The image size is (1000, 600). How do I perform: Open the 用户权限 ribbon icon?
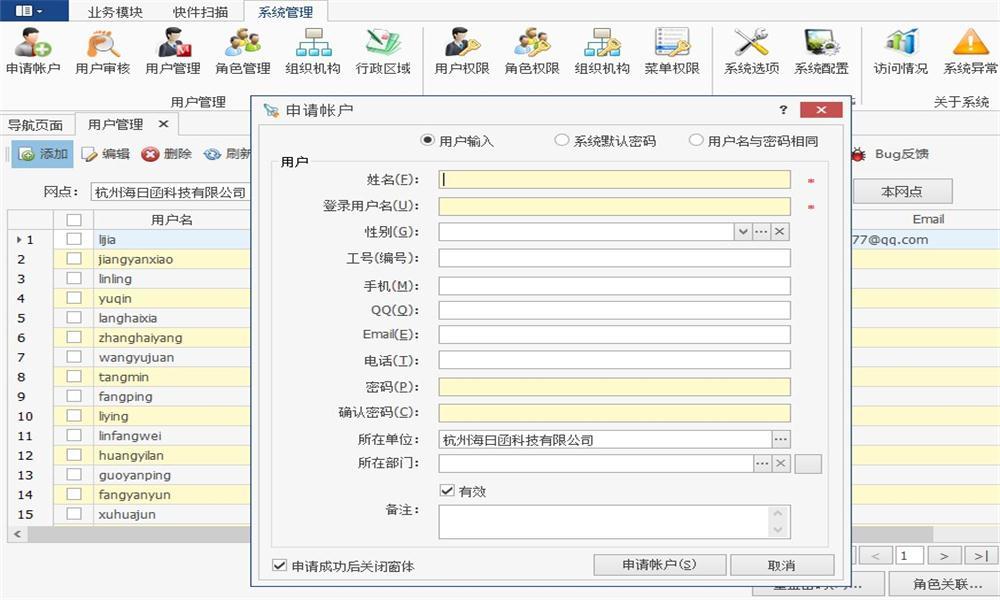pos(462,52)
